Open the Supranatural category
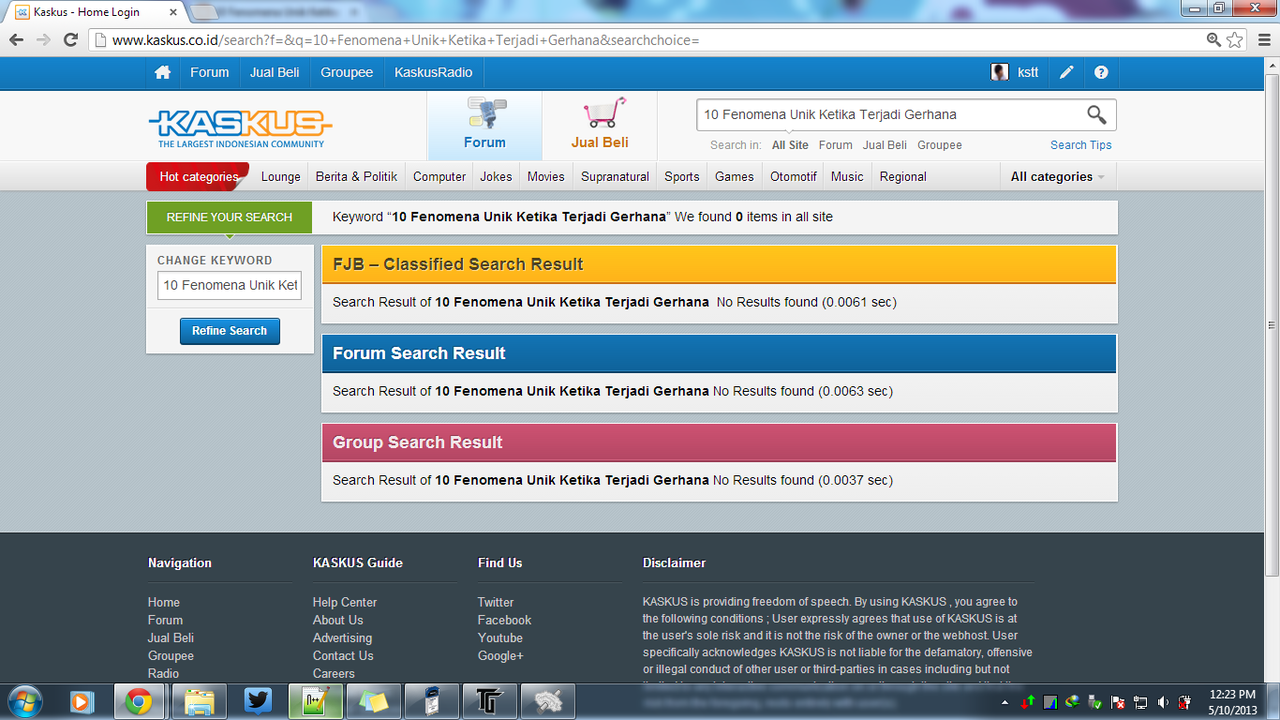Image resolution: width=1280 pixels, height=720 pixels. pyautogui.click(x=615, y=177)
